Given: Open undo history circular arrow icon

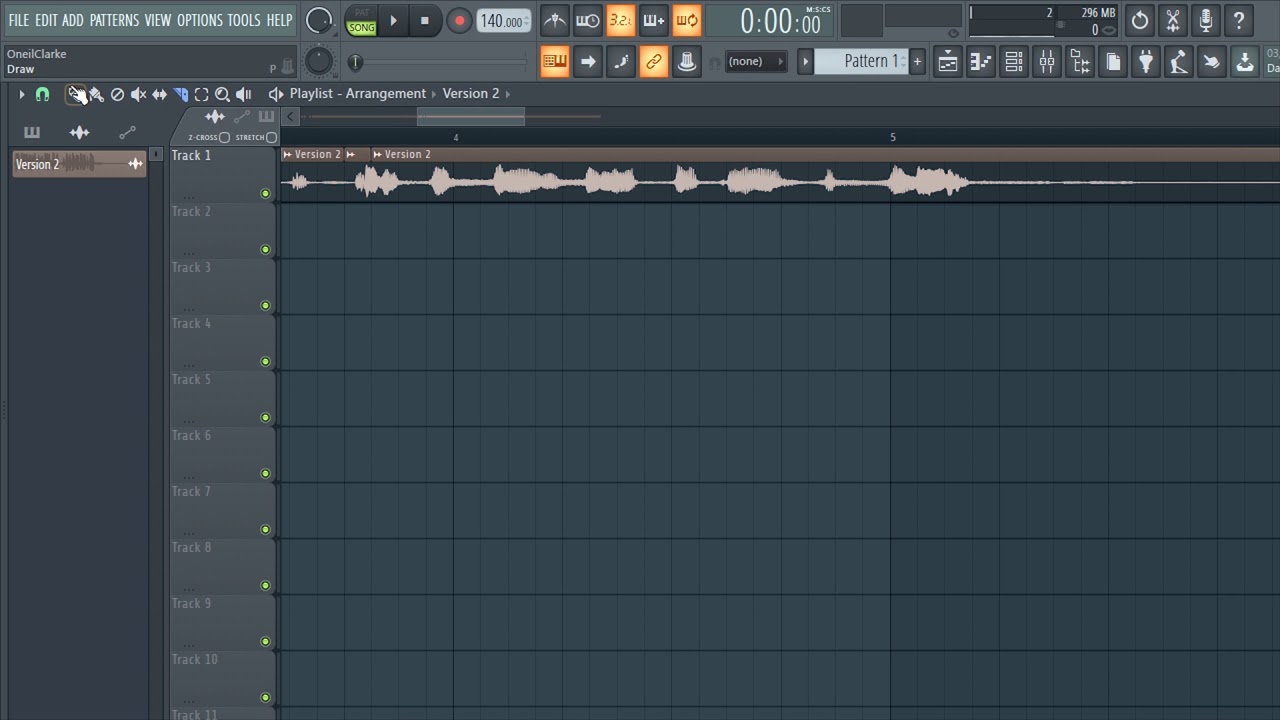Looking at the screenshot, I should click(x=1140, y=20).
